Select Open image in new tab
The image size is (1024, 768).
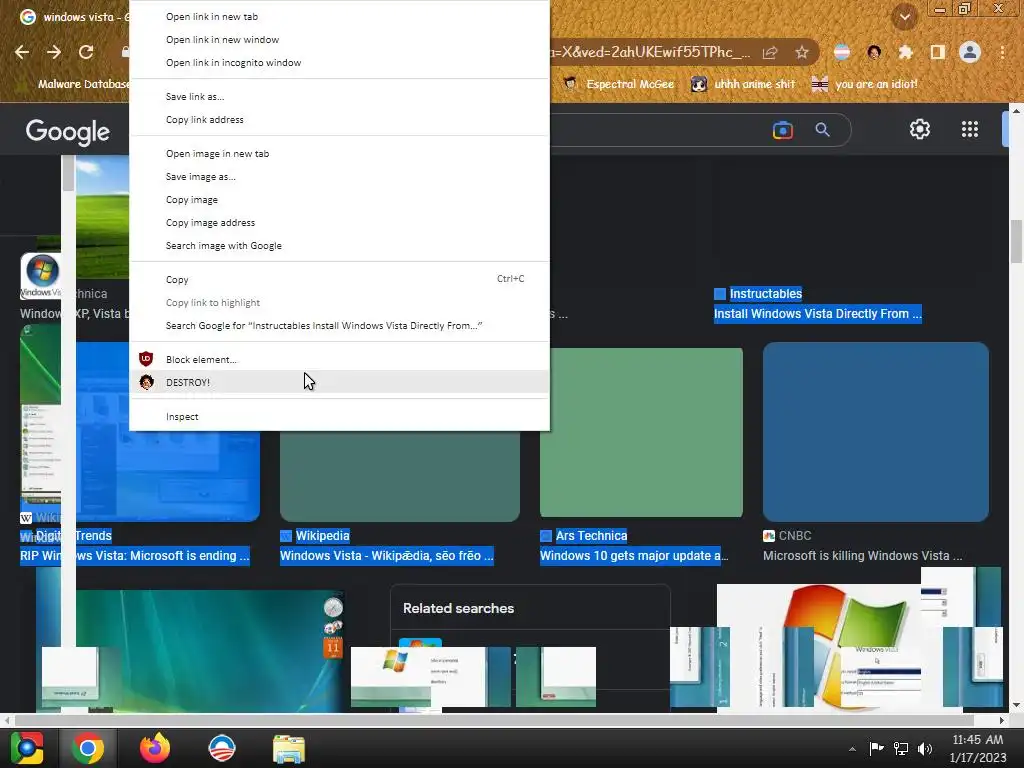coord(339,153)
